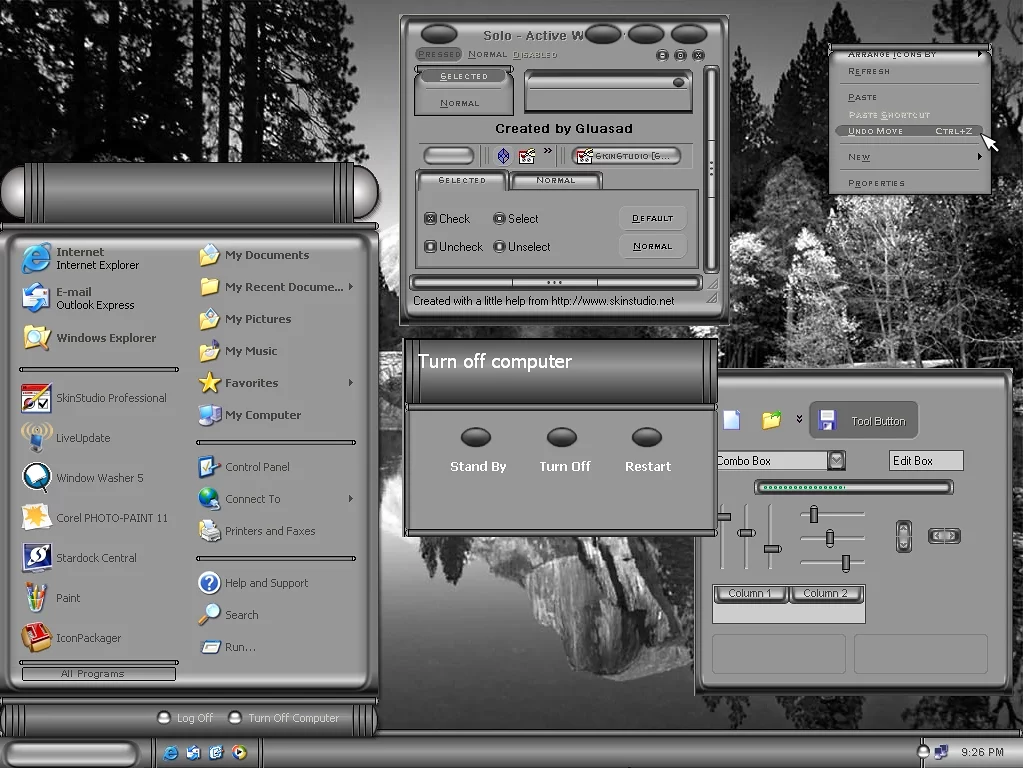Click the top horizontal slider handle
Screen dimensions: 1023x768
pos(814,514)
